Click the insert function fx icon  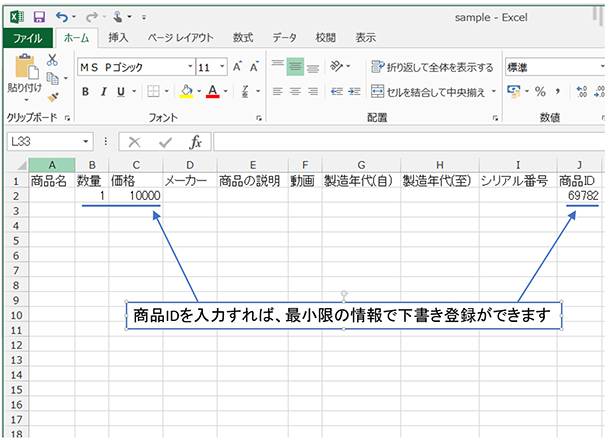point(196,142)
